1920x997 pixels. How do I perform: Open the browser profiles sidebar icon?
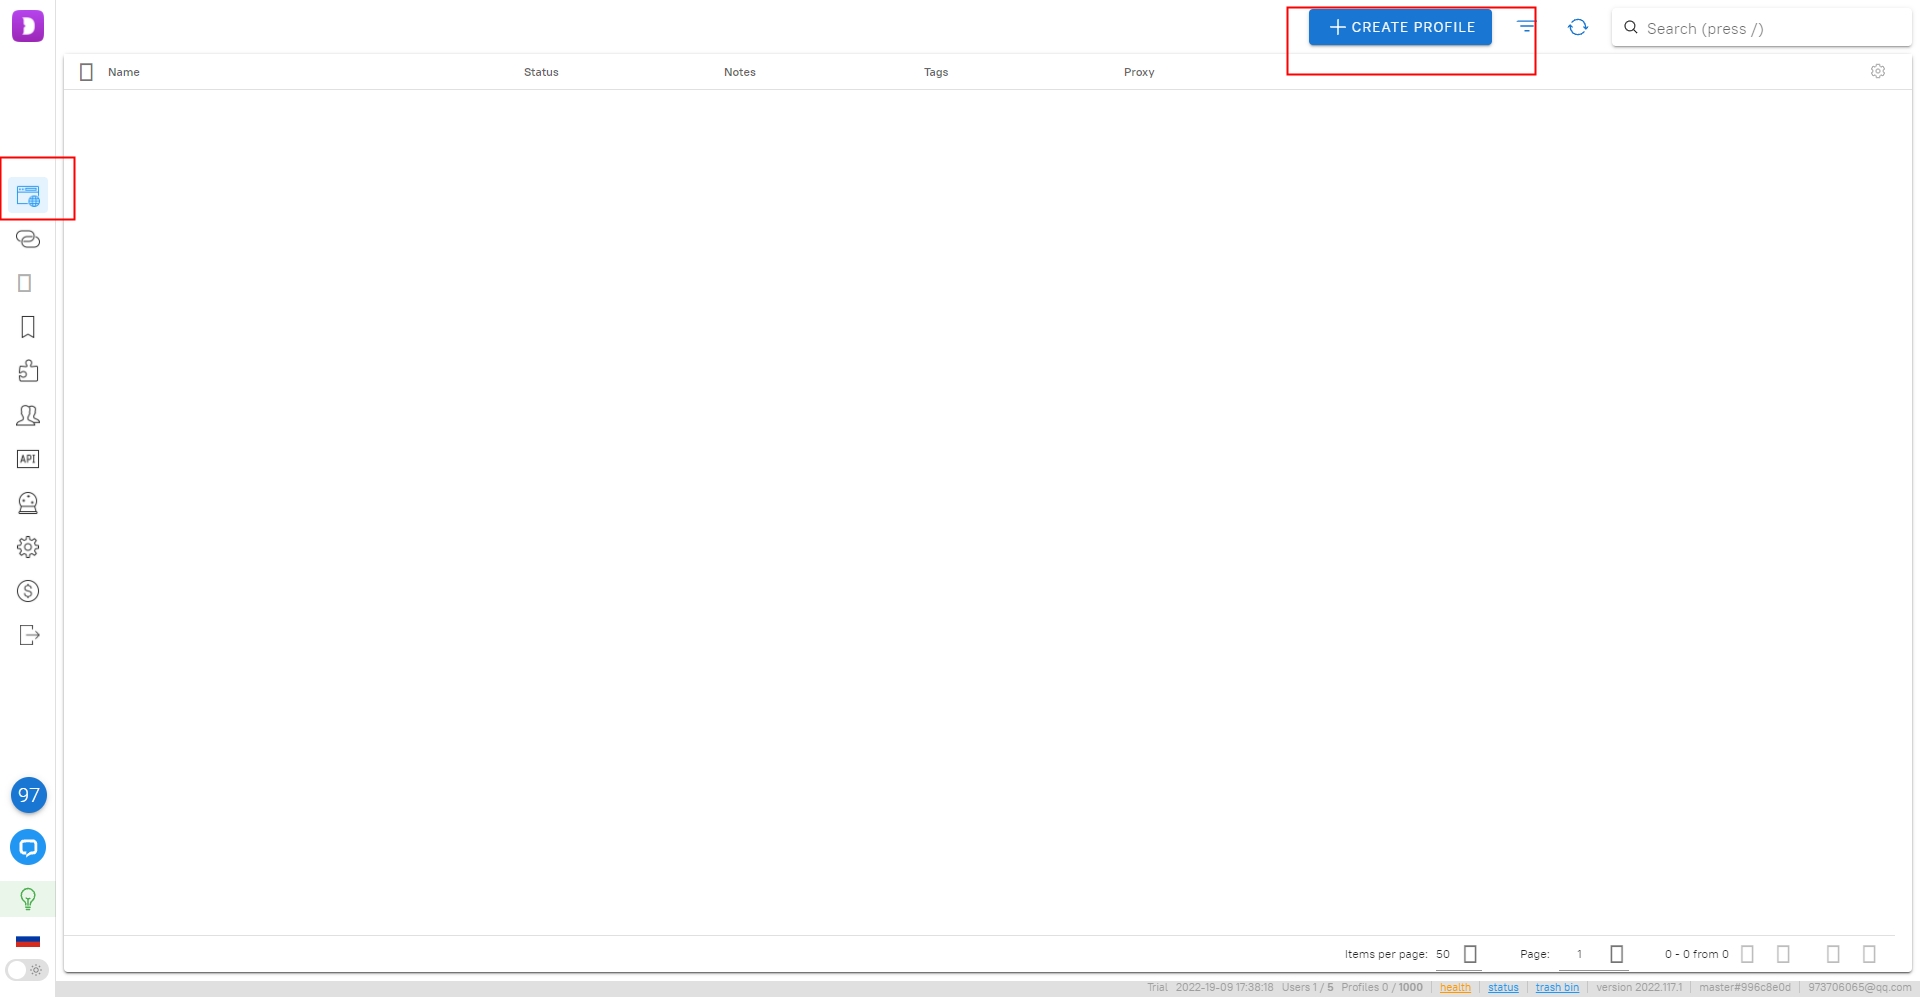point(28,195)
